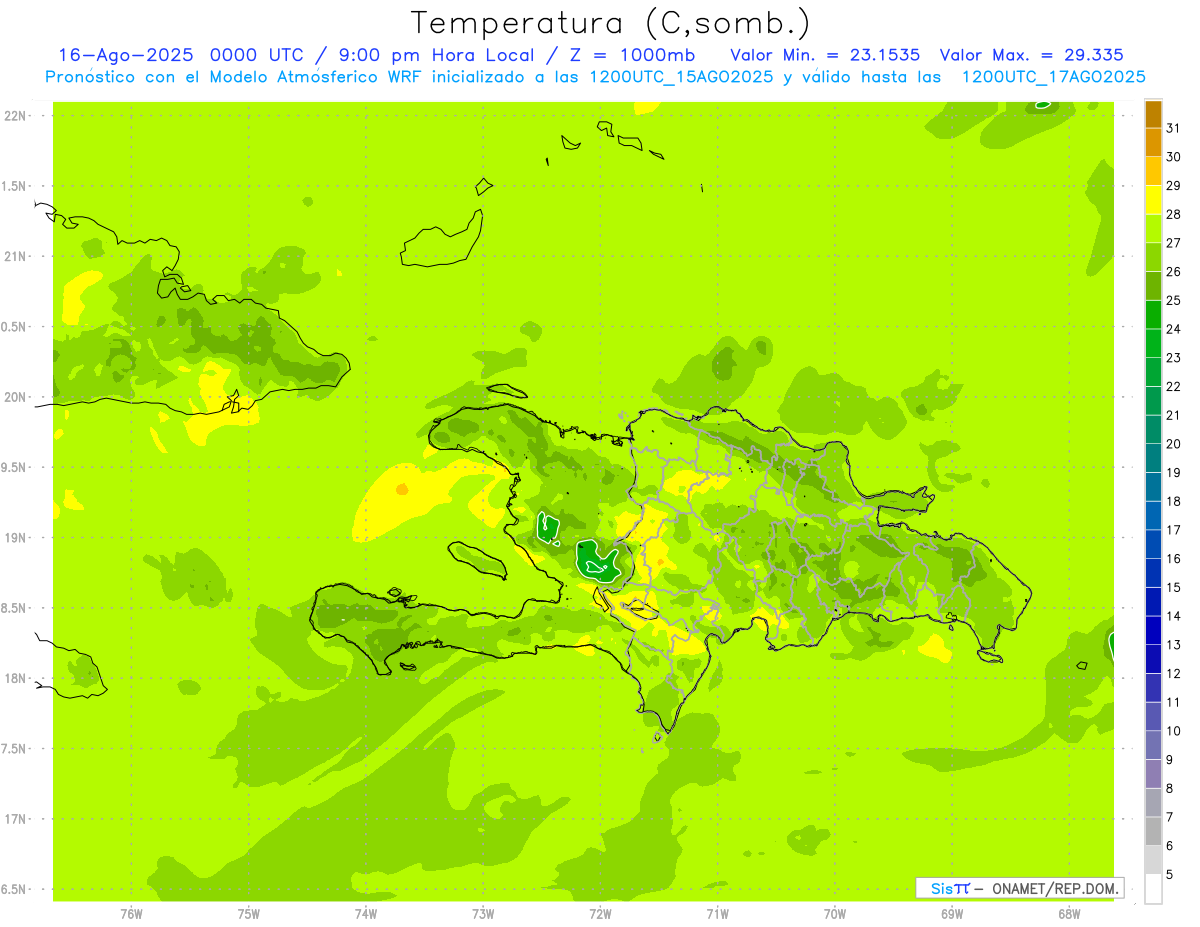This screenshot has height=927, width=1200.
Task: Click the '70W' longitude label
Action: 834,914
